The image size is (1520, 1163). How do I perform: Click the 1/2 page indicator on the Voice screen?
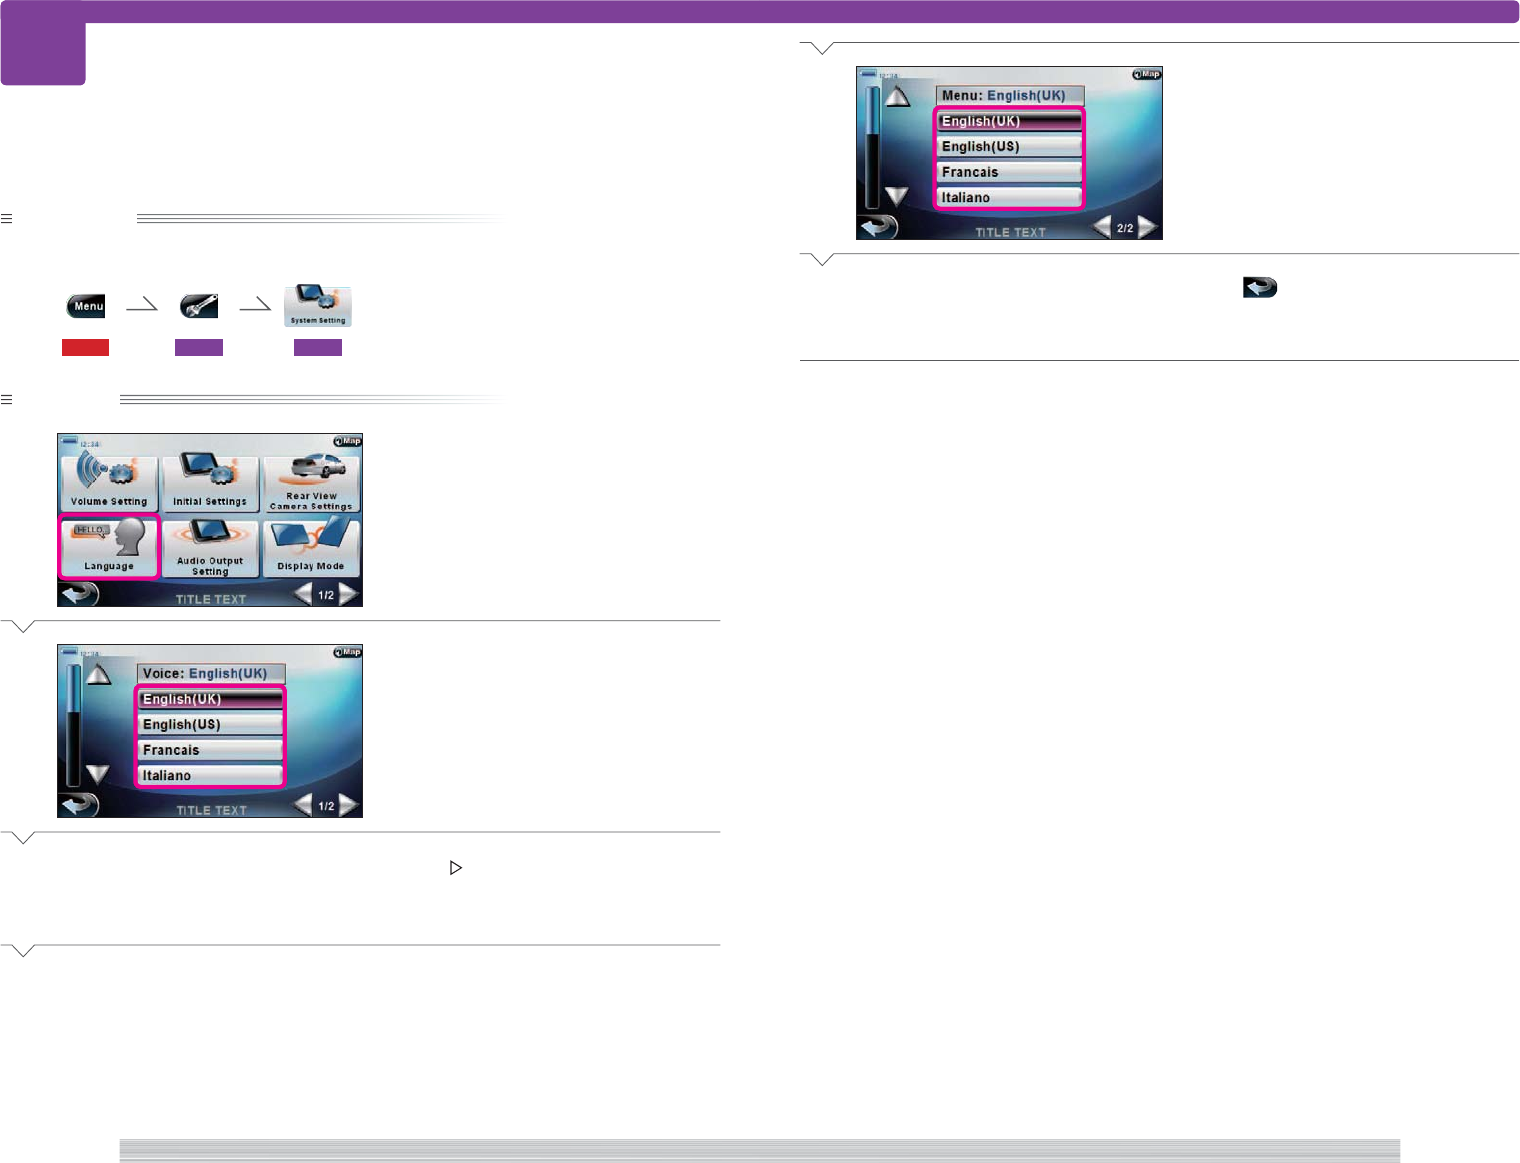326,807
